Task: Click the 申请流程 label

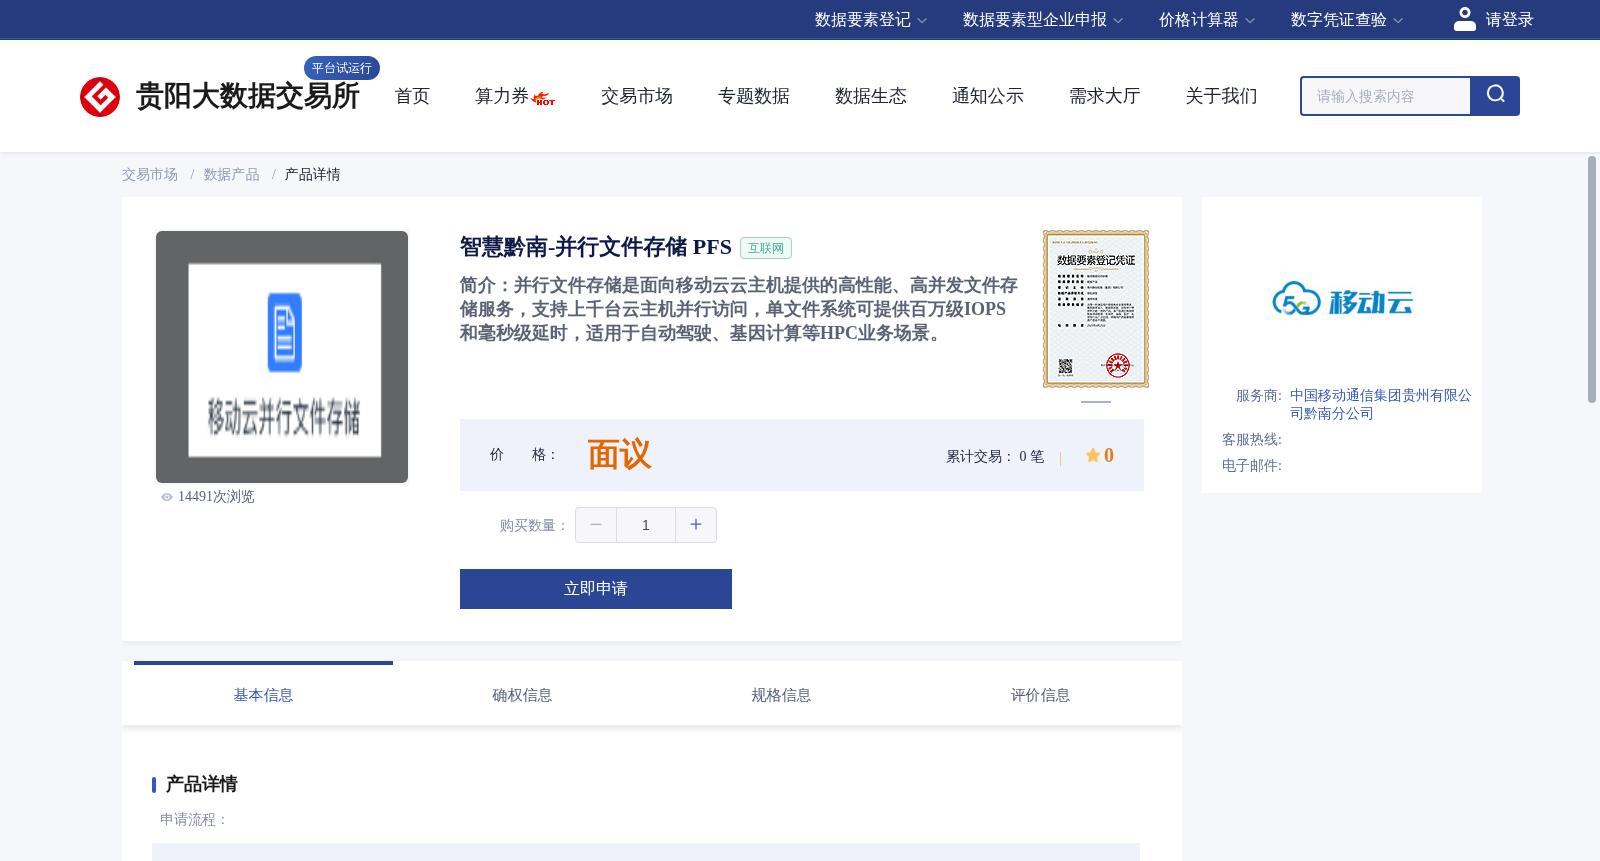Action: point(195,820)
